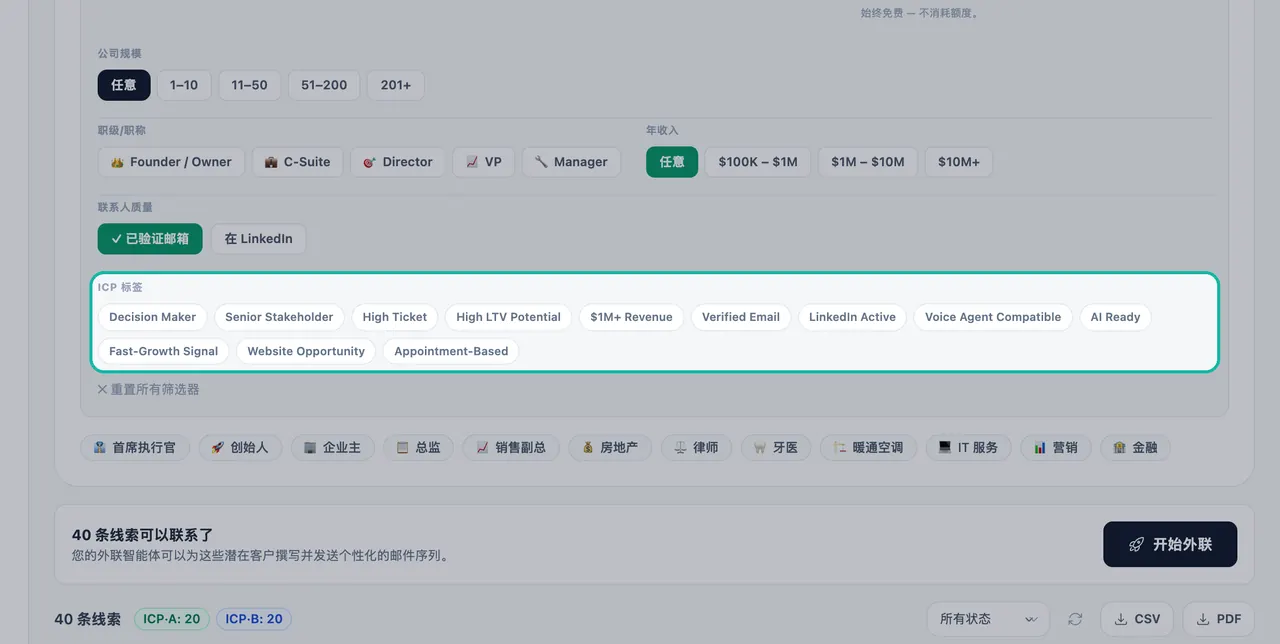Toggle the 在 LinkedIn contact filter

[x=259, y=239]
